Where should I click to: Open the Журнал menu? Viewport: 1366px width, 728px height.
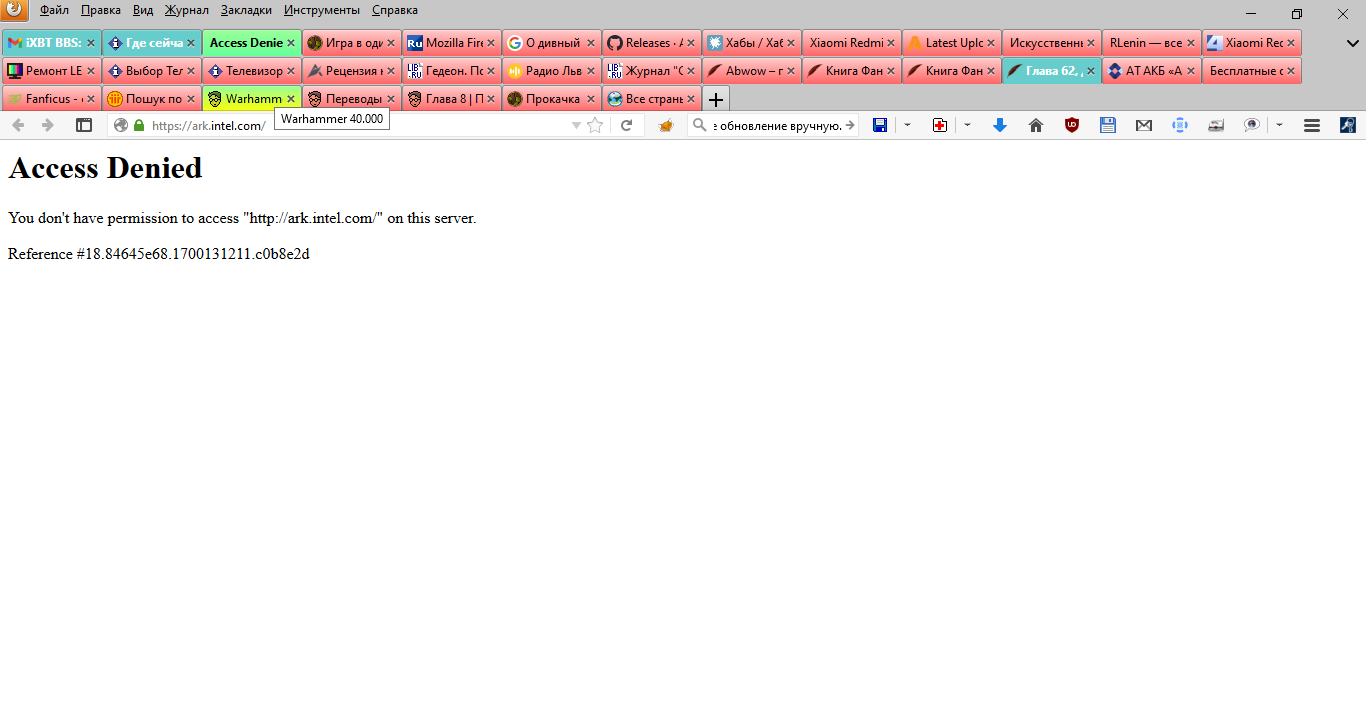[187, 10]
